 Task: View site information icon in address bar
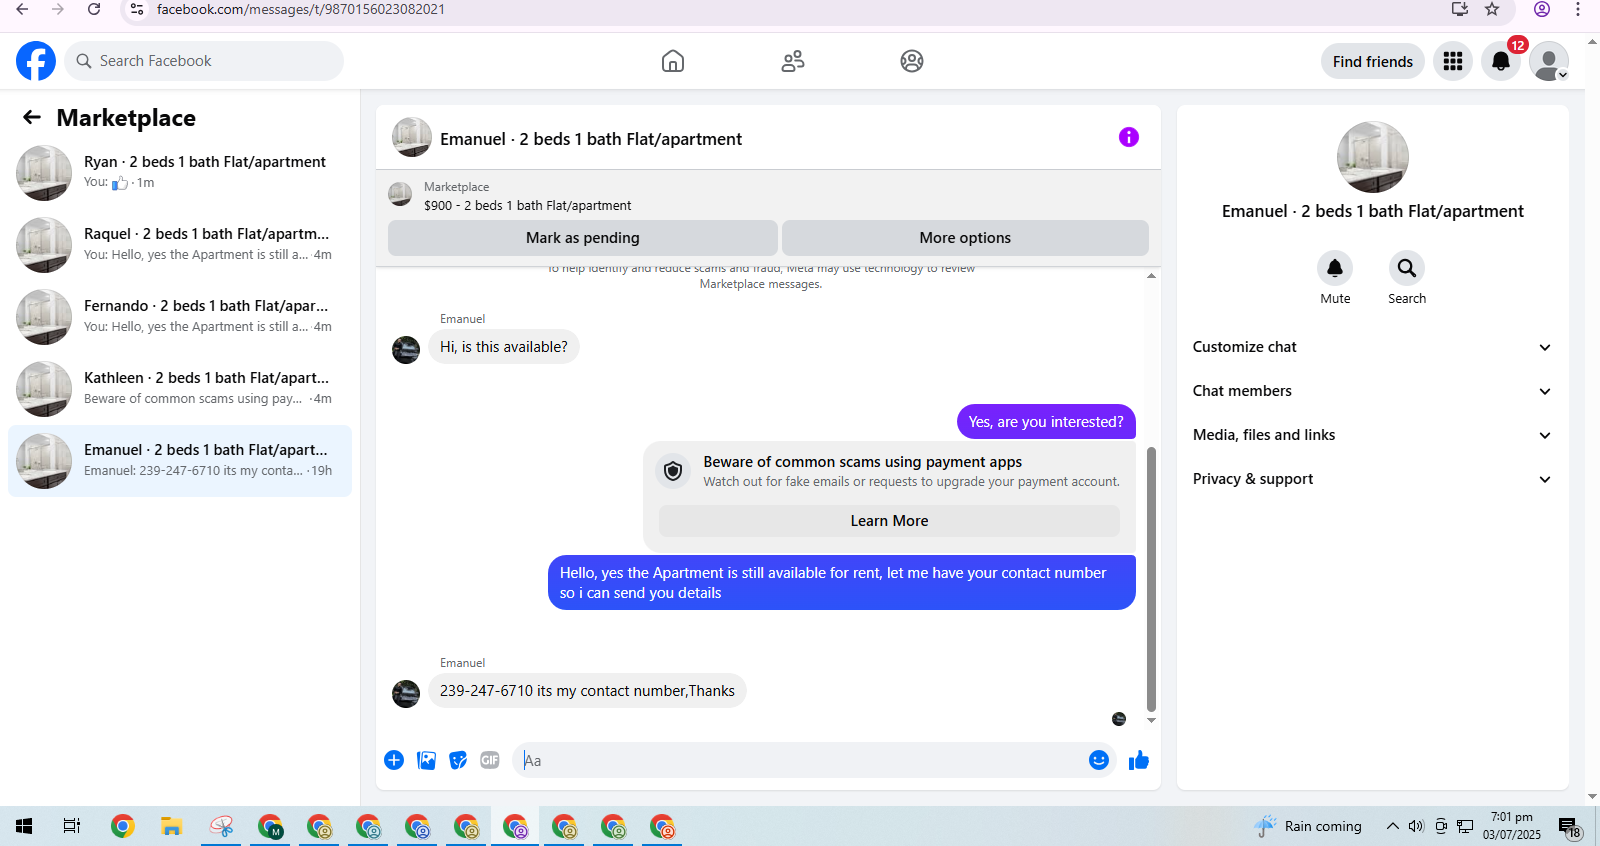(x=137, y=9)
